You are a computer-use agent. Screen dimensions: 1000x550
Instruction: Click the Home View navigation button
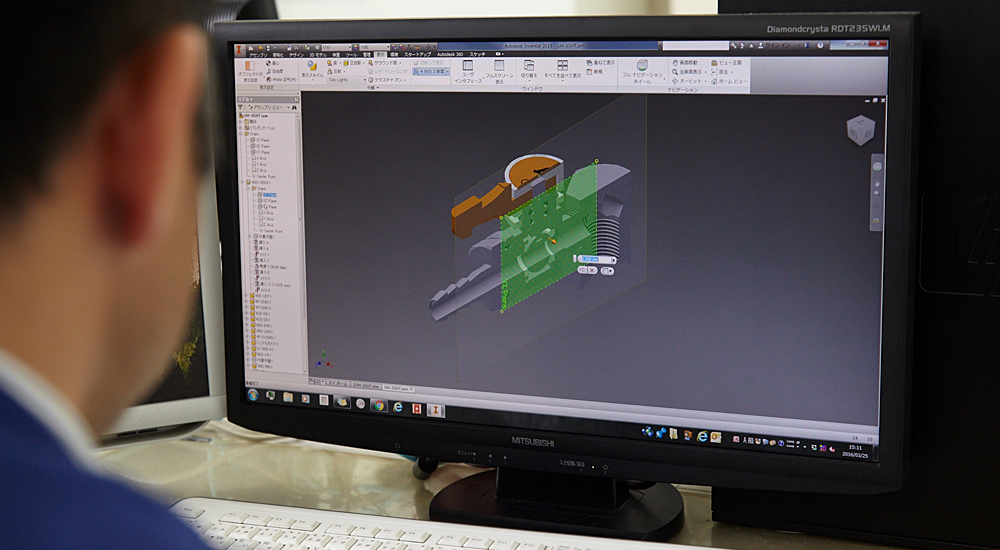729,81
